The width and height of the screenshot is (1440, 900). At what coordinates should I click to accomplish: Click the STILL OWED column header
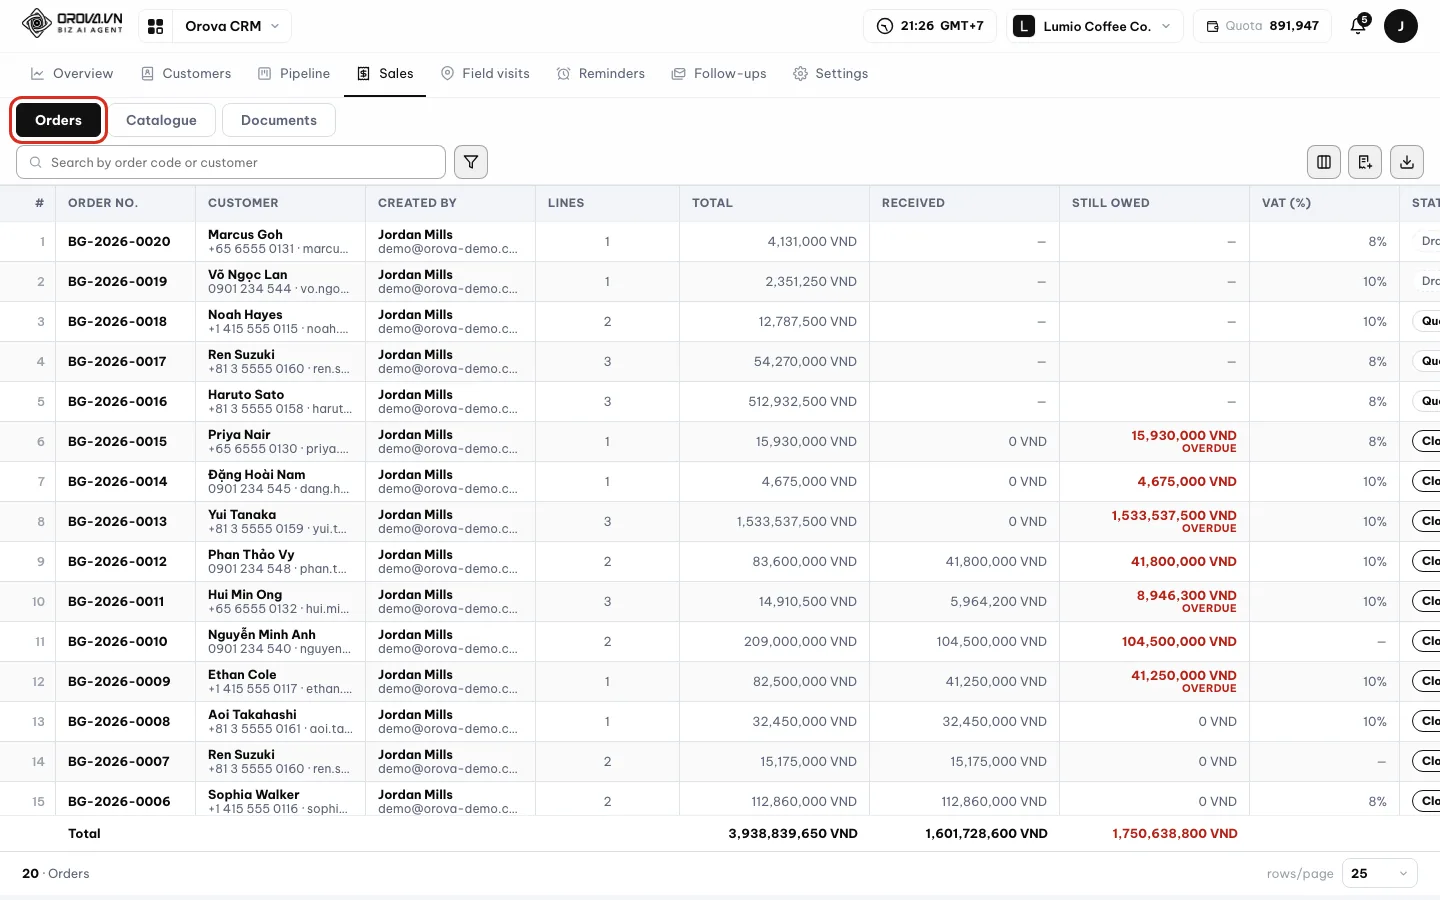pos(1110,203)
